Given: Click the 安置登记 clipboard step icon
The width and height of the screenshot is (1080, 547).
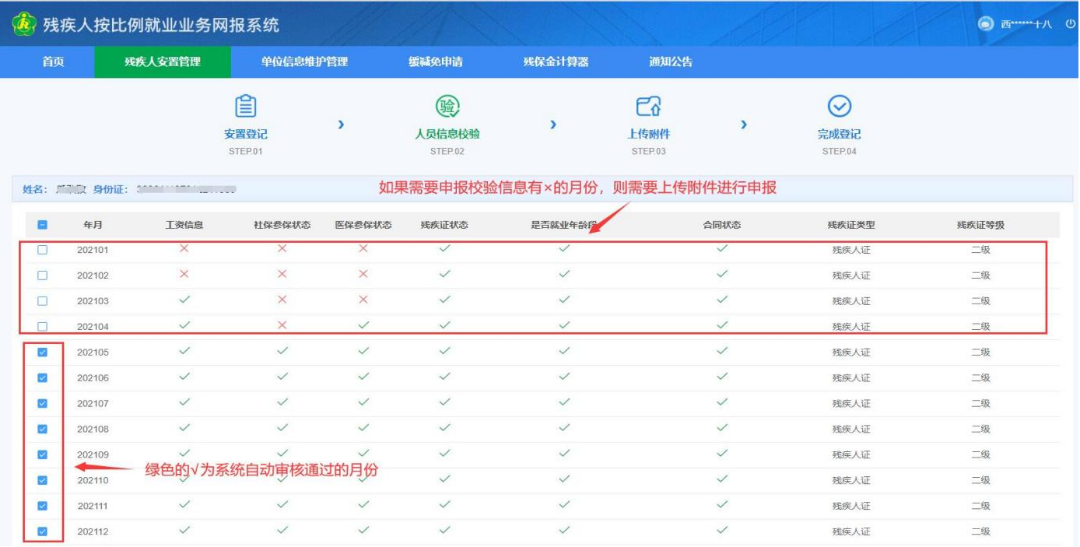Looking at the screenshot, I should point(245,106).
